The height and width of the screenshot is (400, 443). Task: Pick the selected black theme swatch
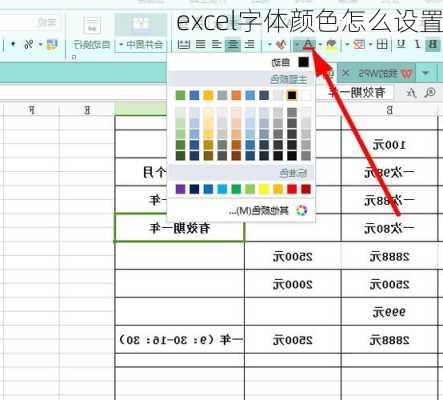coord(292,96)
